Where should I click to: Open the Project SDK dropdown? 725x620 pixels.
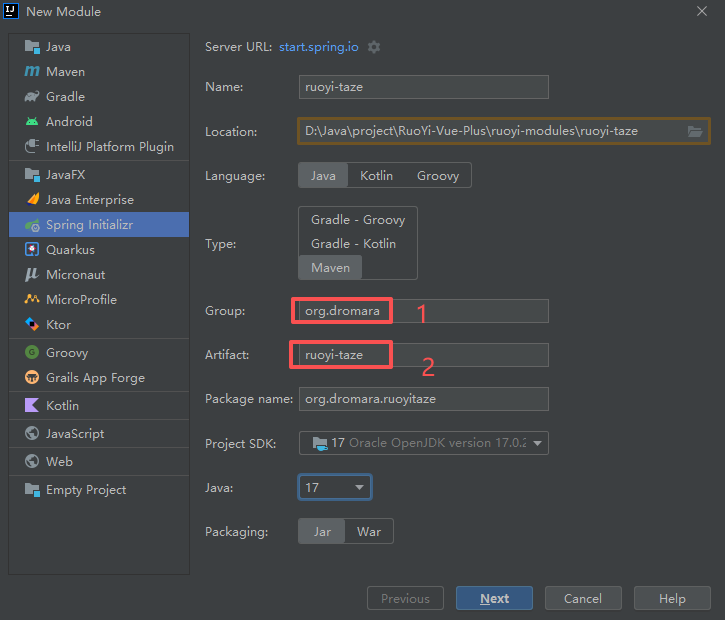424,443
